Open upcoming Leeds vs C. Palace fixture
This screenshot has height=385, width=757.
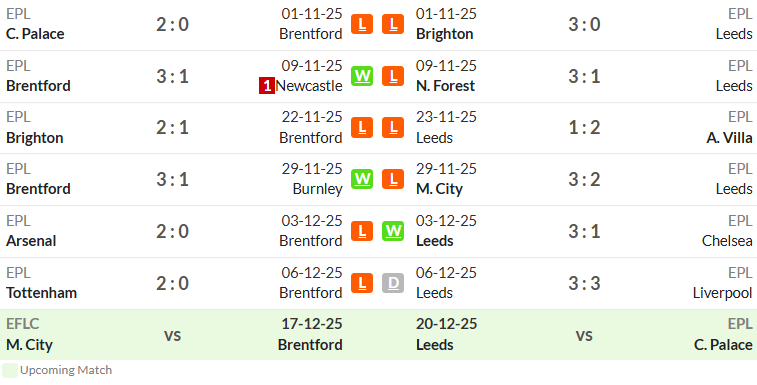coord(584,335)
